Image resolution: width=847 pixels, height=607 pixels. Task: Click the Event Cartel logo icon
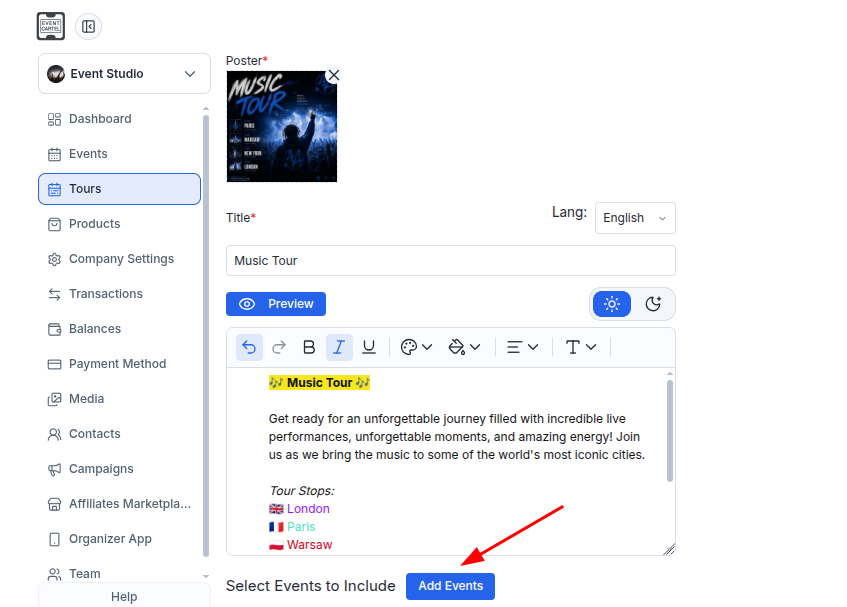(51, 26)
